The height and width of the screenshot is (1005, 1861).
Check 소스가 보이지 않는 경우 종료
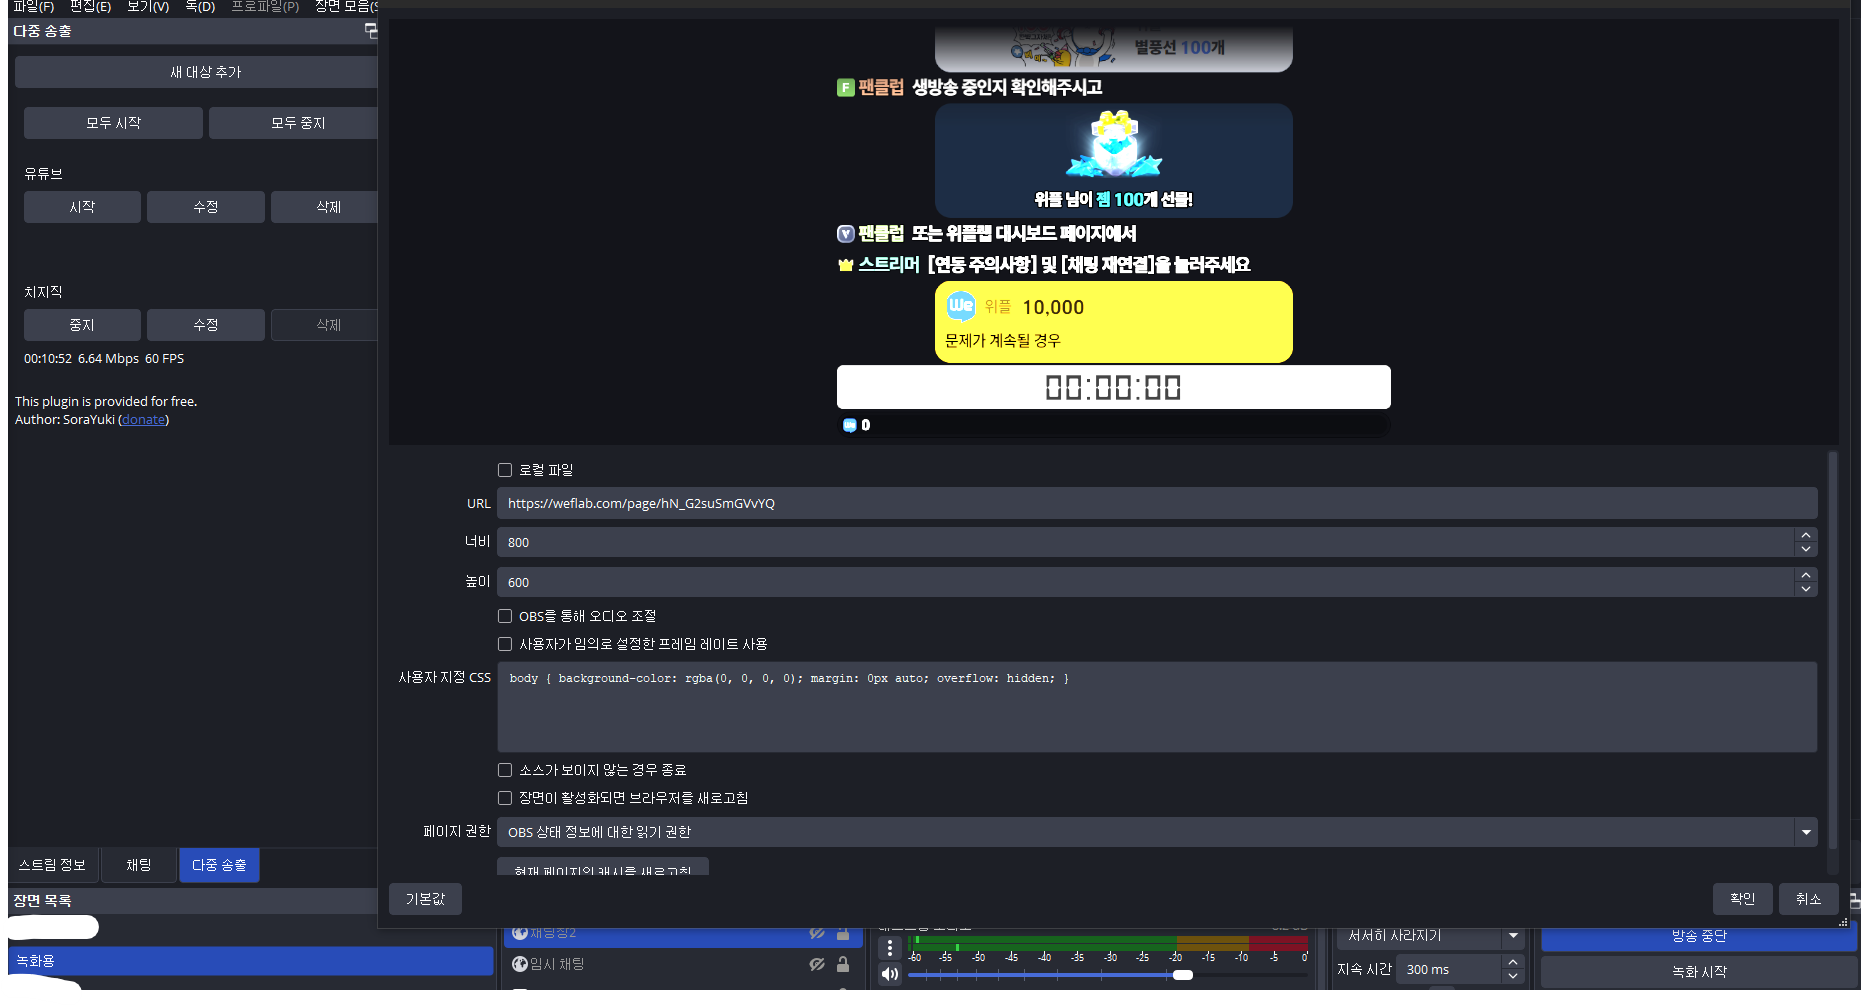tap(505, 770)
